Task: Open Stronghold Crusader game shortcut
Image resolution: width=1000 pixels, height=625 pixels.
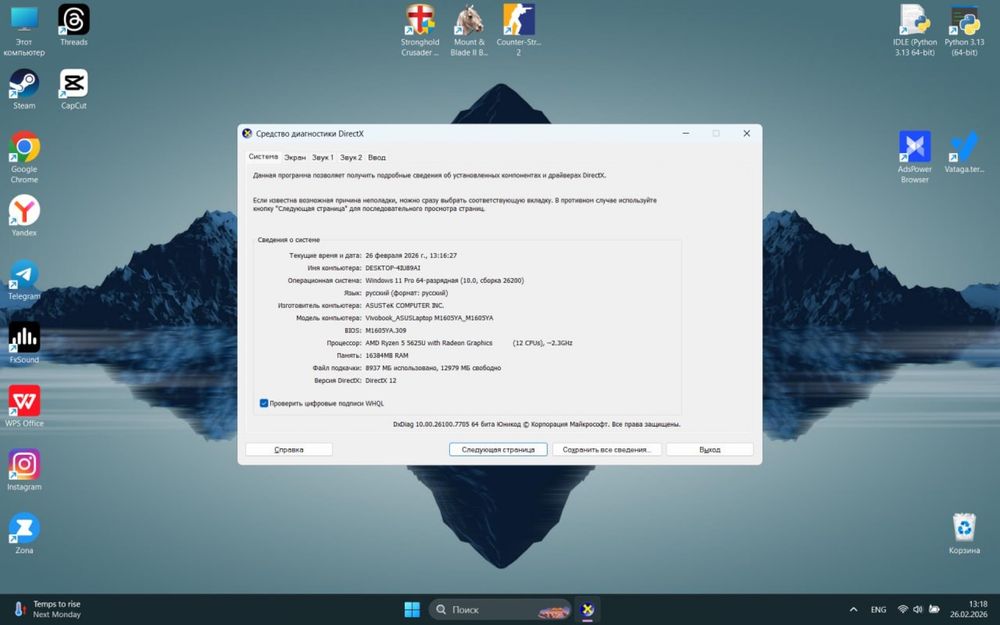Action: point(420,30)
